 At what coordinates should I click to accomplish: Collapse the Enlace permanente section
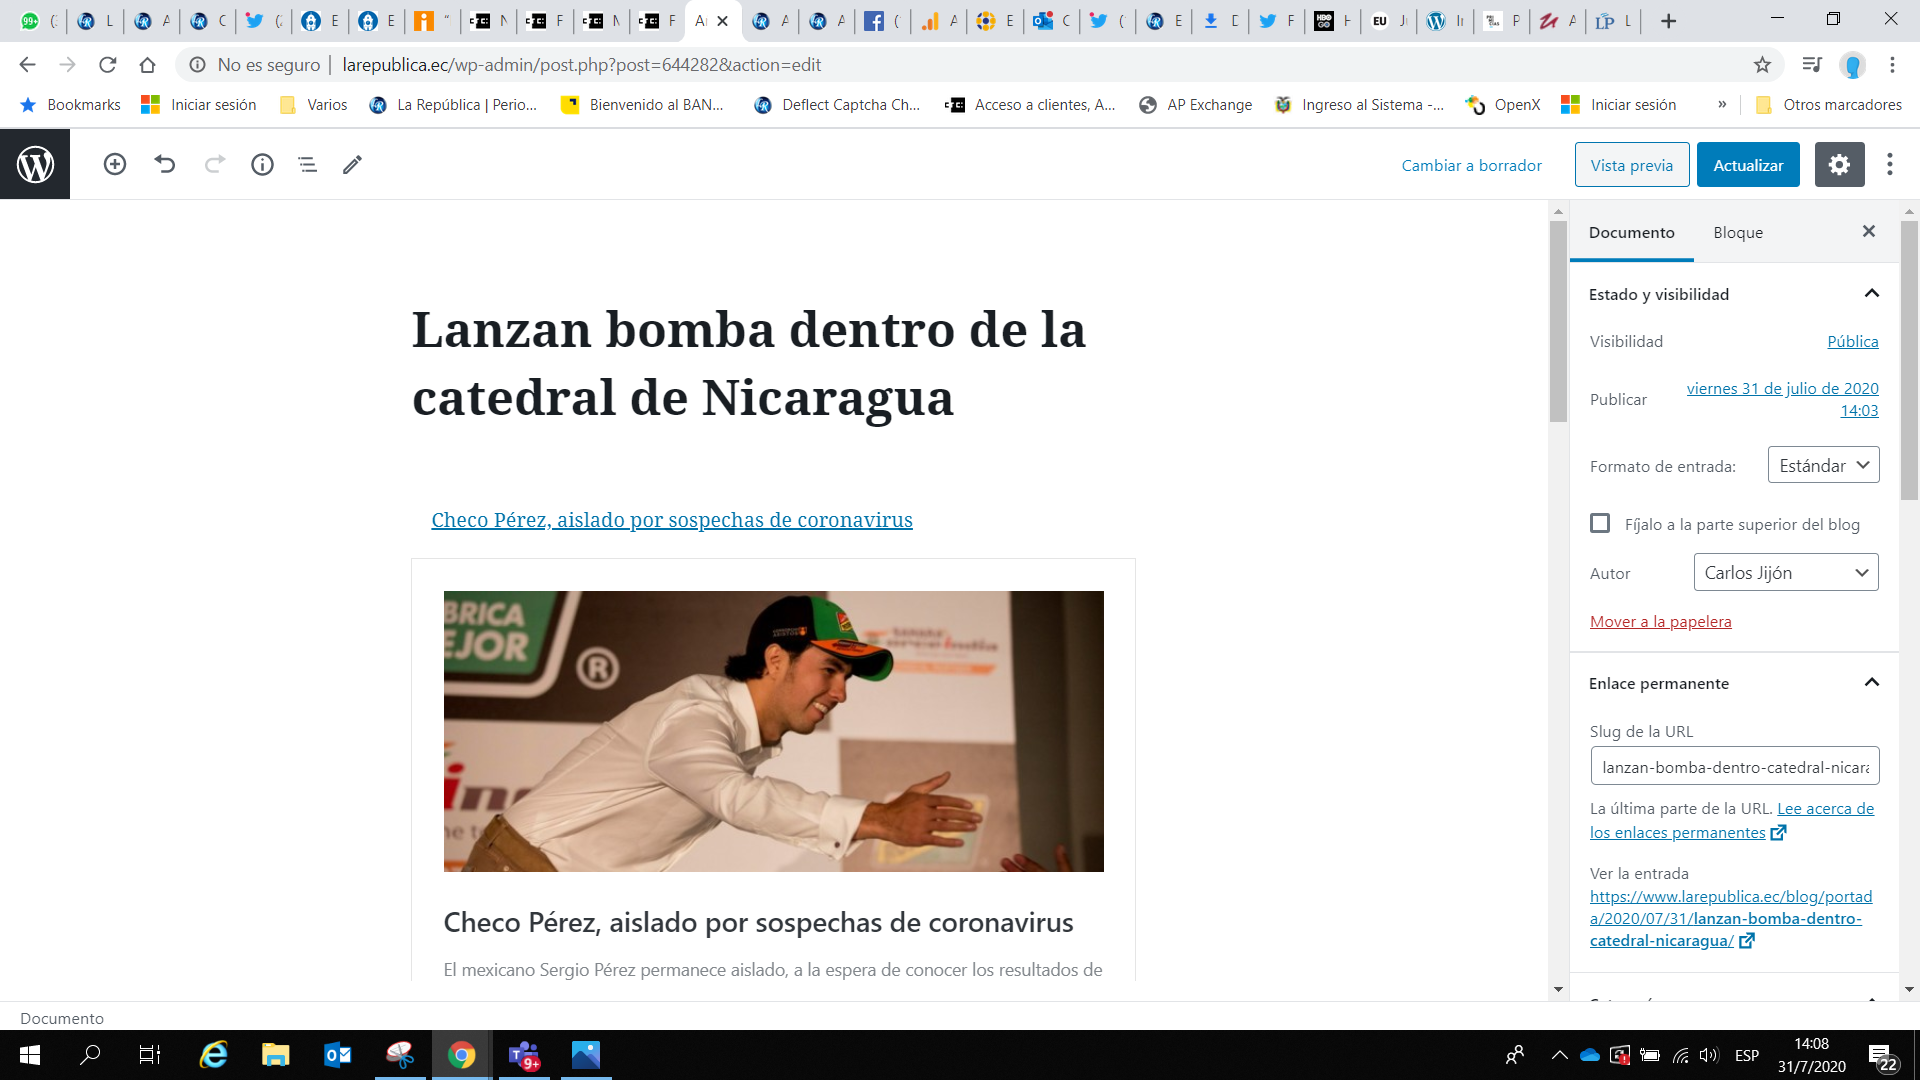1871,682
